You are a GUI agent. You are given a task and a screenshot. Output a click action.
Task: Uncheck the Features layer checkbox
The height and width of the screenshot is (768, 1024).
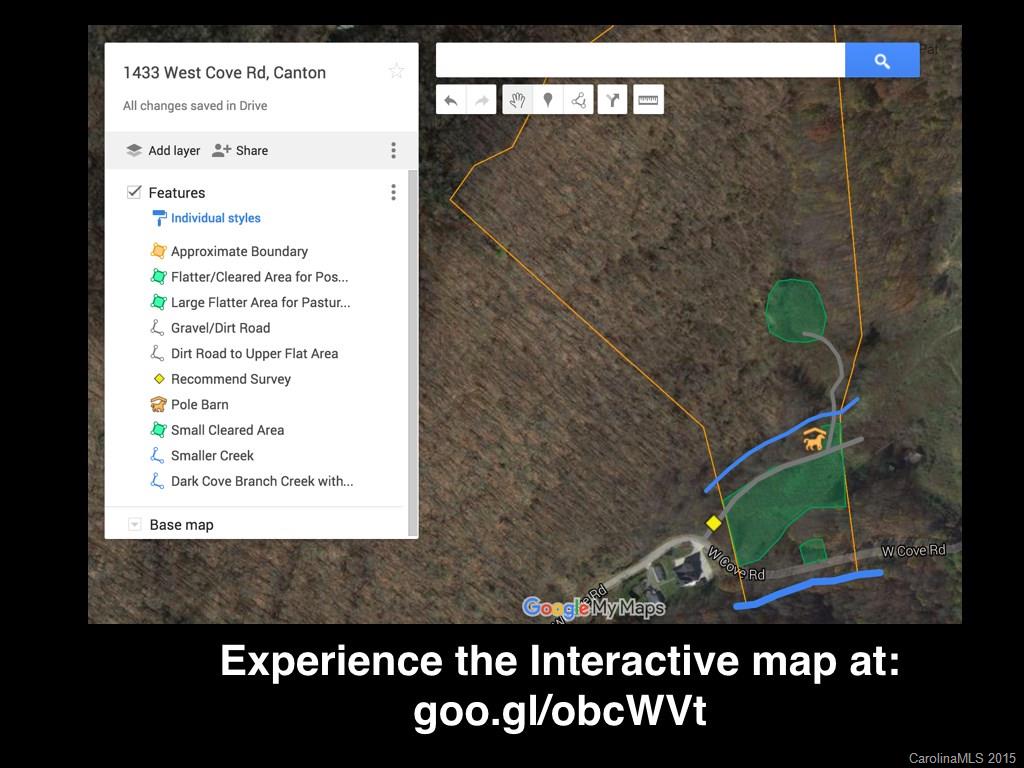tap(134, 192)
